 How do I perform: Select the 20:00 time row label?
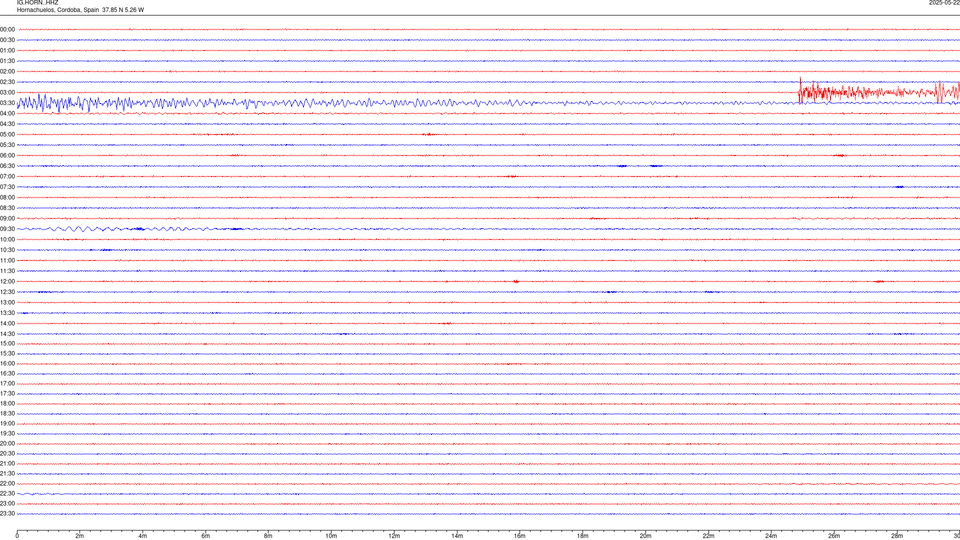pos(7,444)
